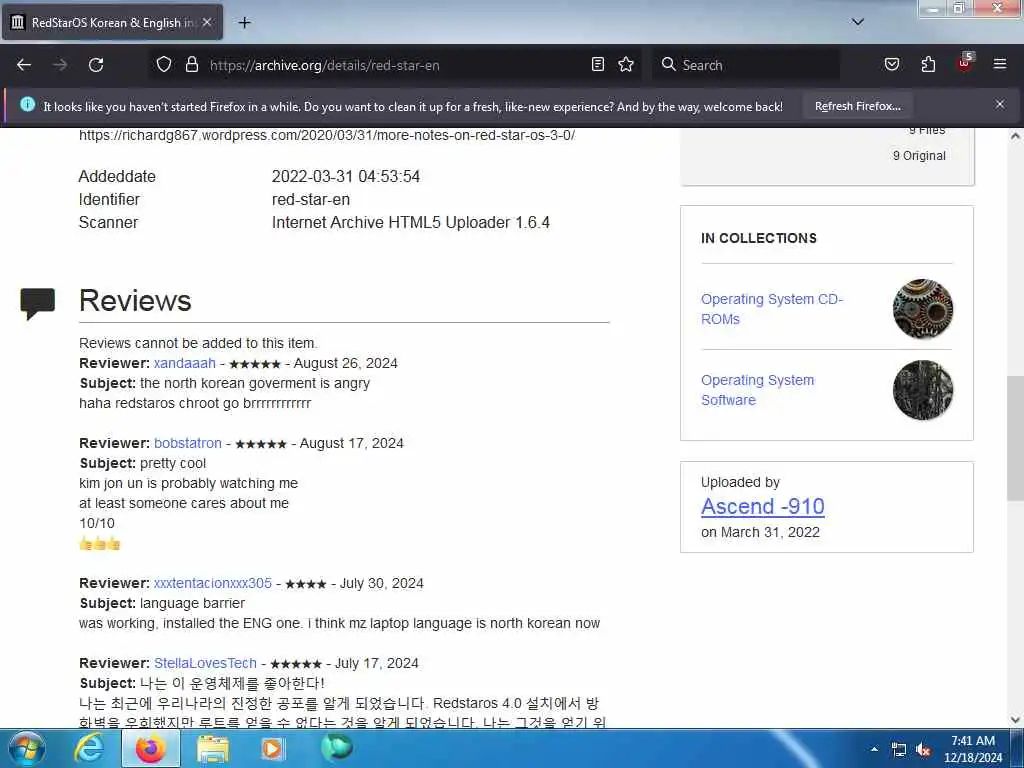Click the richardg867 wordpress URL text
This screenshot has height=768, width=1024.
(x=327, y=135)
